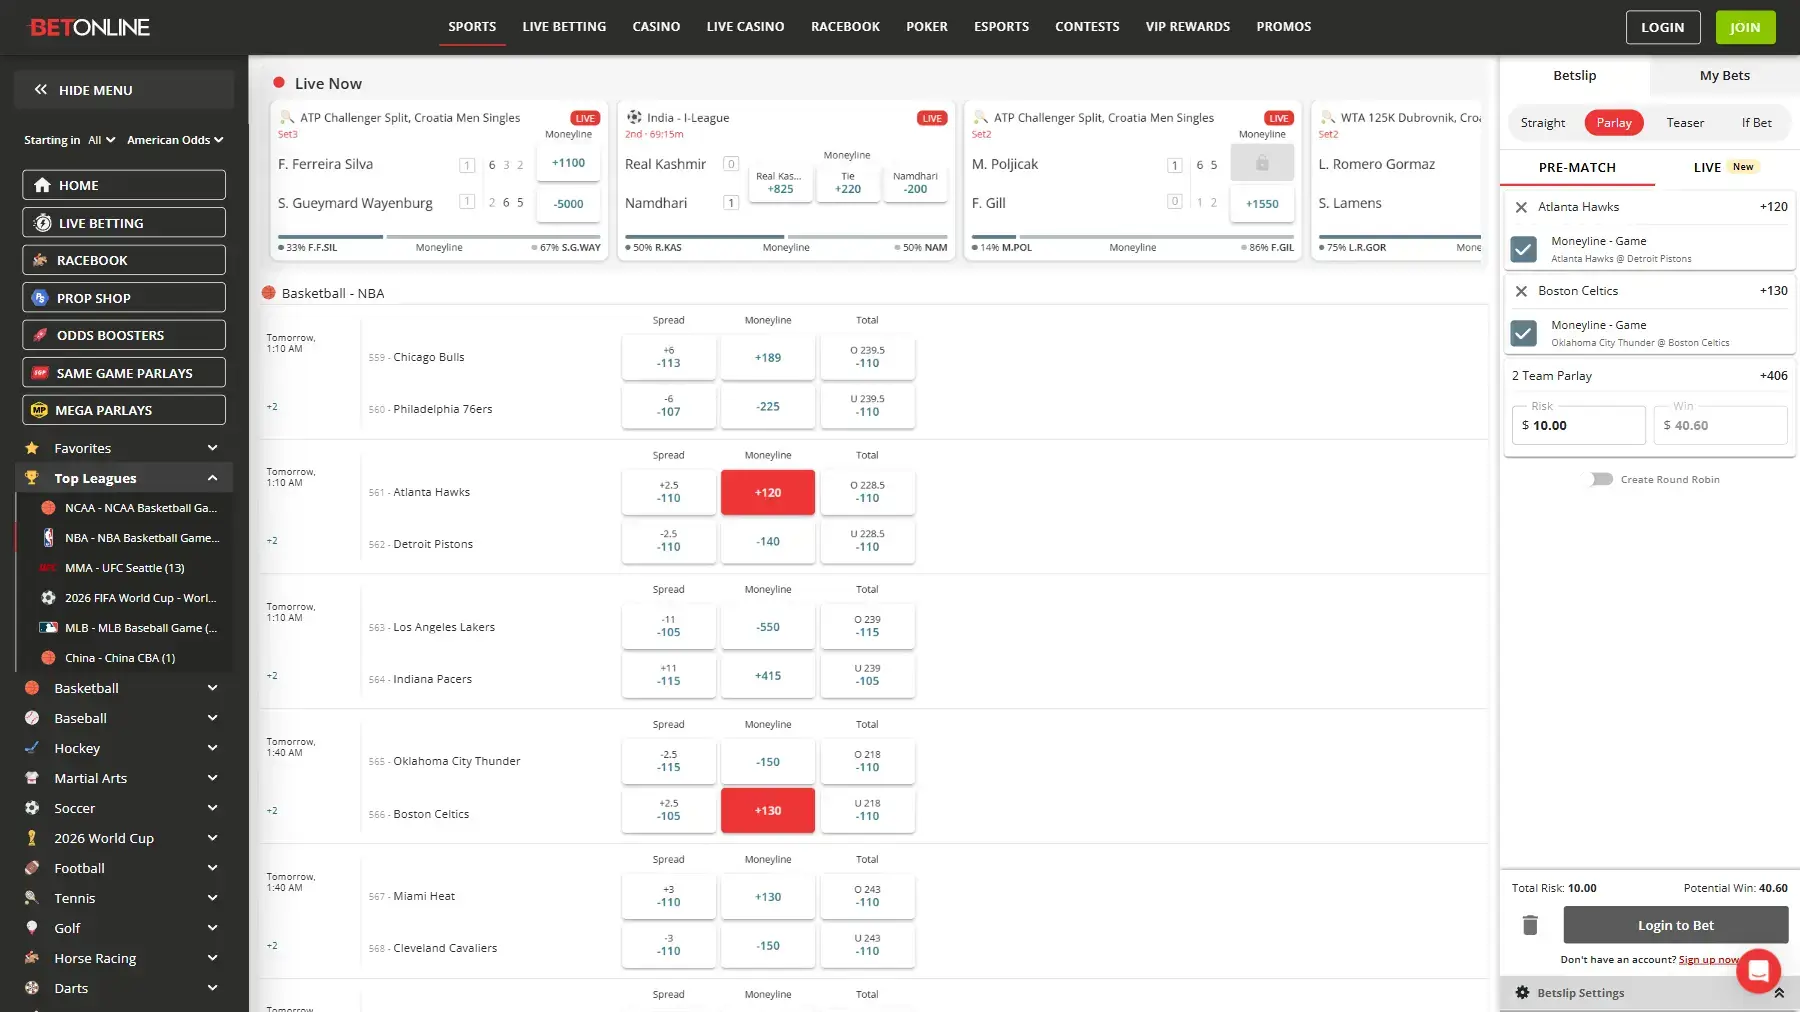Click the Login to Bet button

[1676, 925]
